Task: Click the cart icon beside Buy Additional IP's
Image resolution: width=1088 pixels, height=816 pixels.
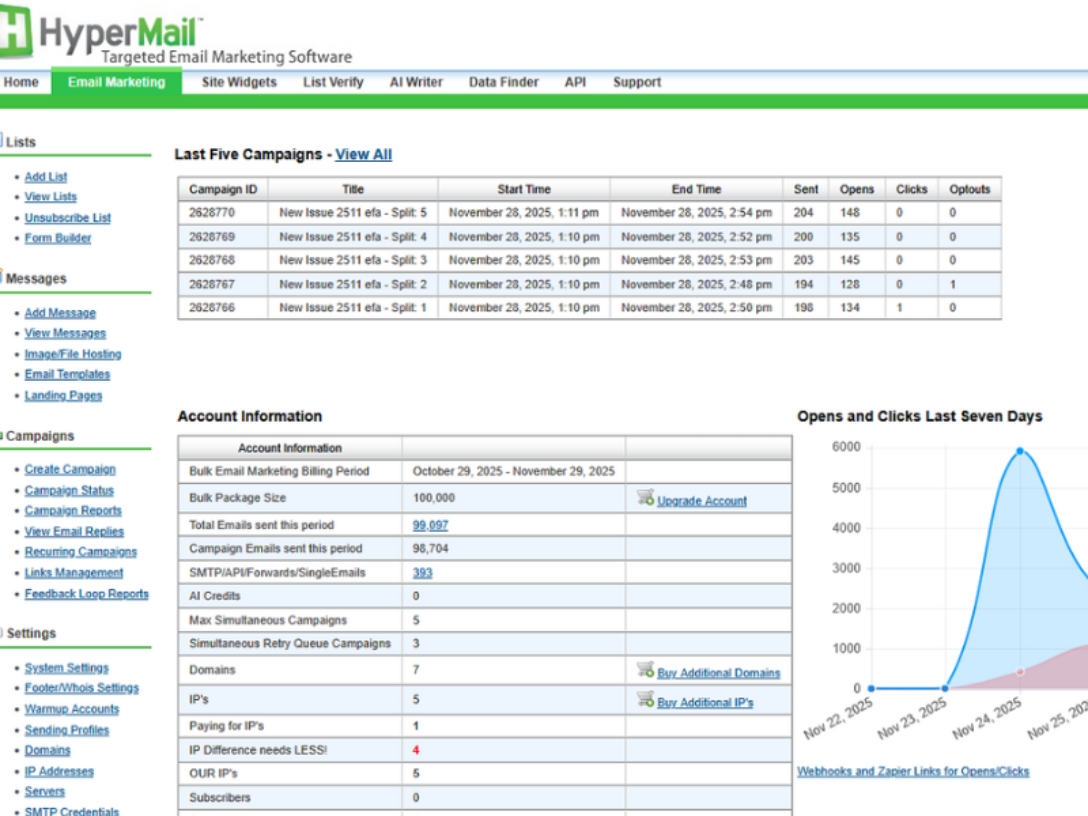Action: (645, 700)
